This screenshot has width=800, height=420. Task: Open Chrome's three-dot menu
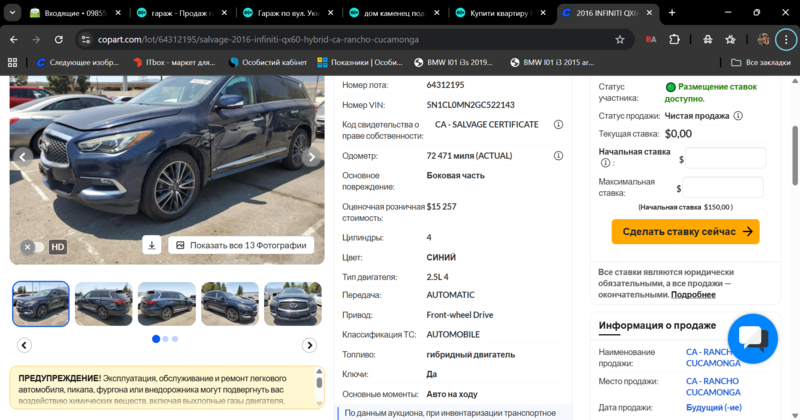tap(786, 39)
